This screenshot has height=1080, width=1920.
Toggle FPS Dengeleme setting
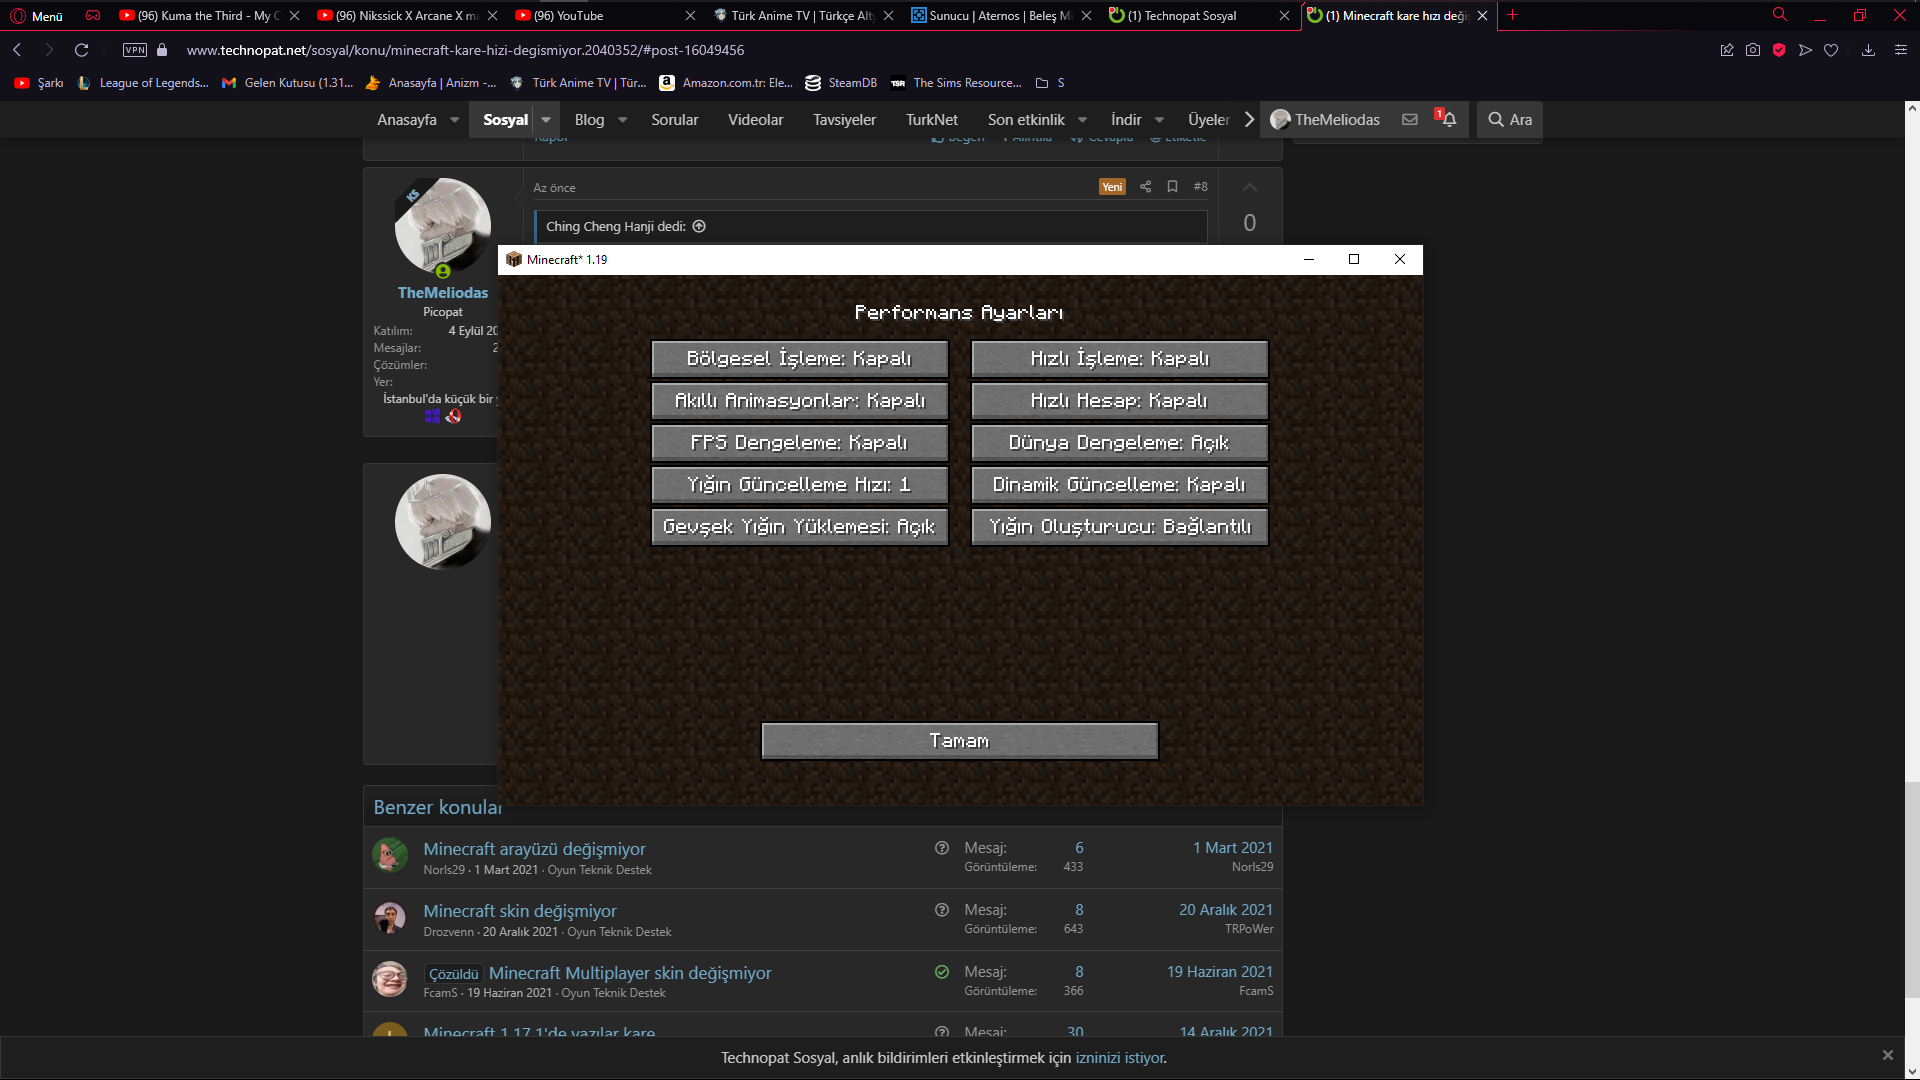pyautogui.click(x=799, y=443)
